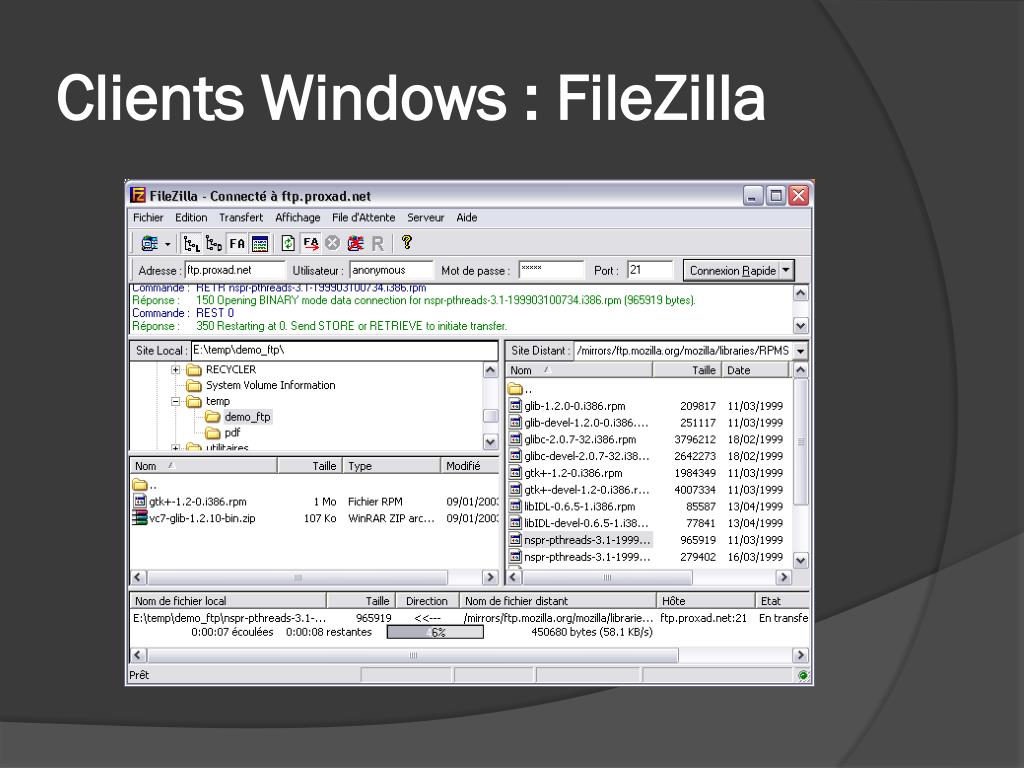Viewport: 1024px width, 768px height.
Task: Click message log scroll up arrow
Action: click(x=801, y=293)
